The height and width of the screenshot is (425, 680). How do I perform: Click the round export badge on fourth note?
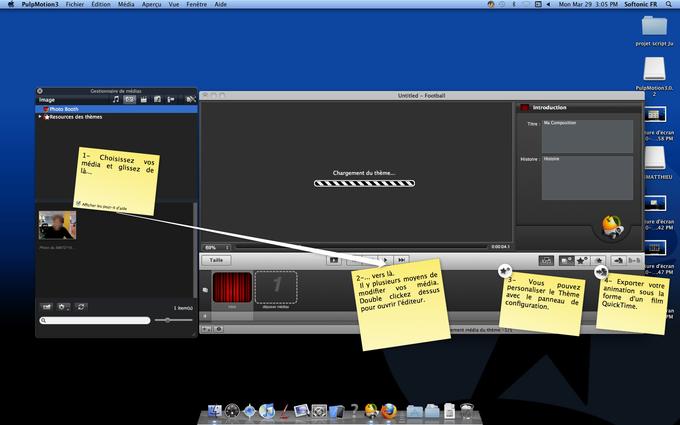click(x=601, y=272)
